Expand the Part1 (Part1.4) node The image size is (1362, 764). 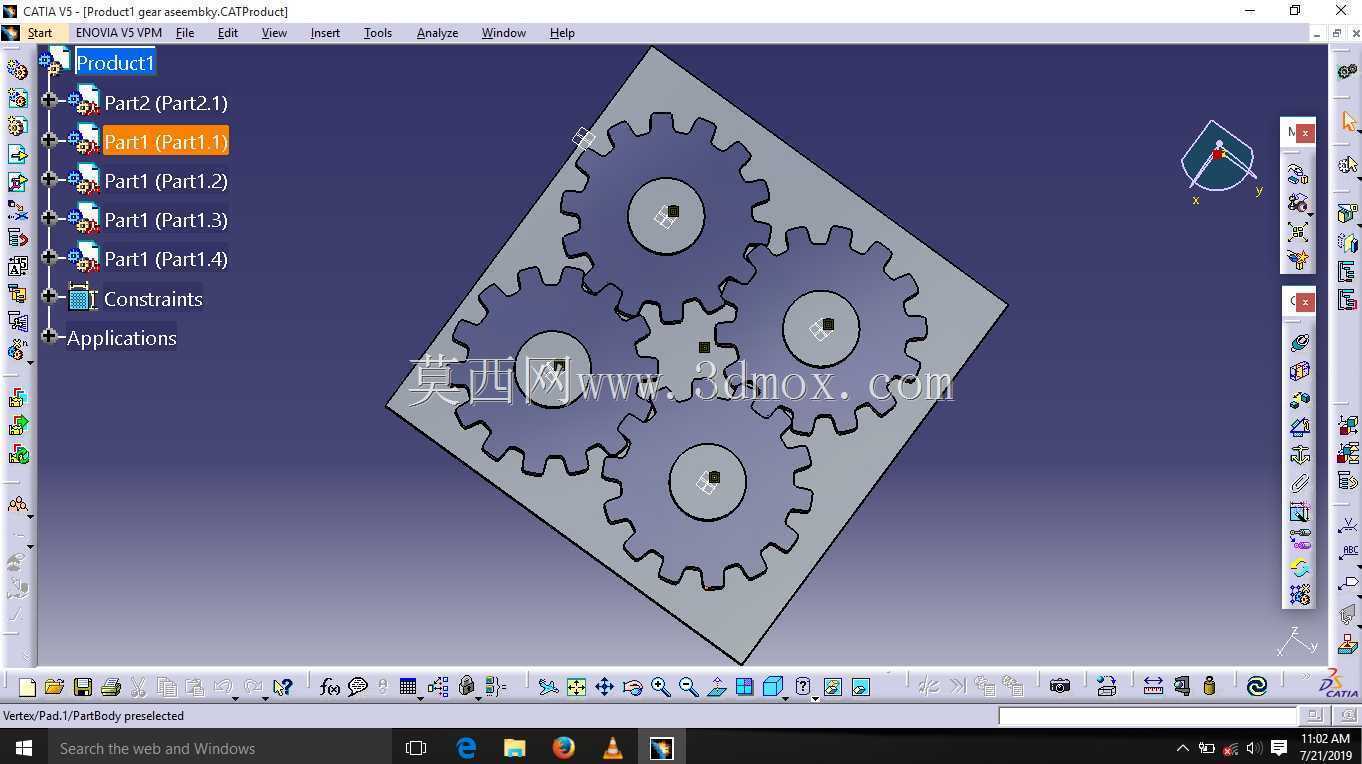point(49,257)
